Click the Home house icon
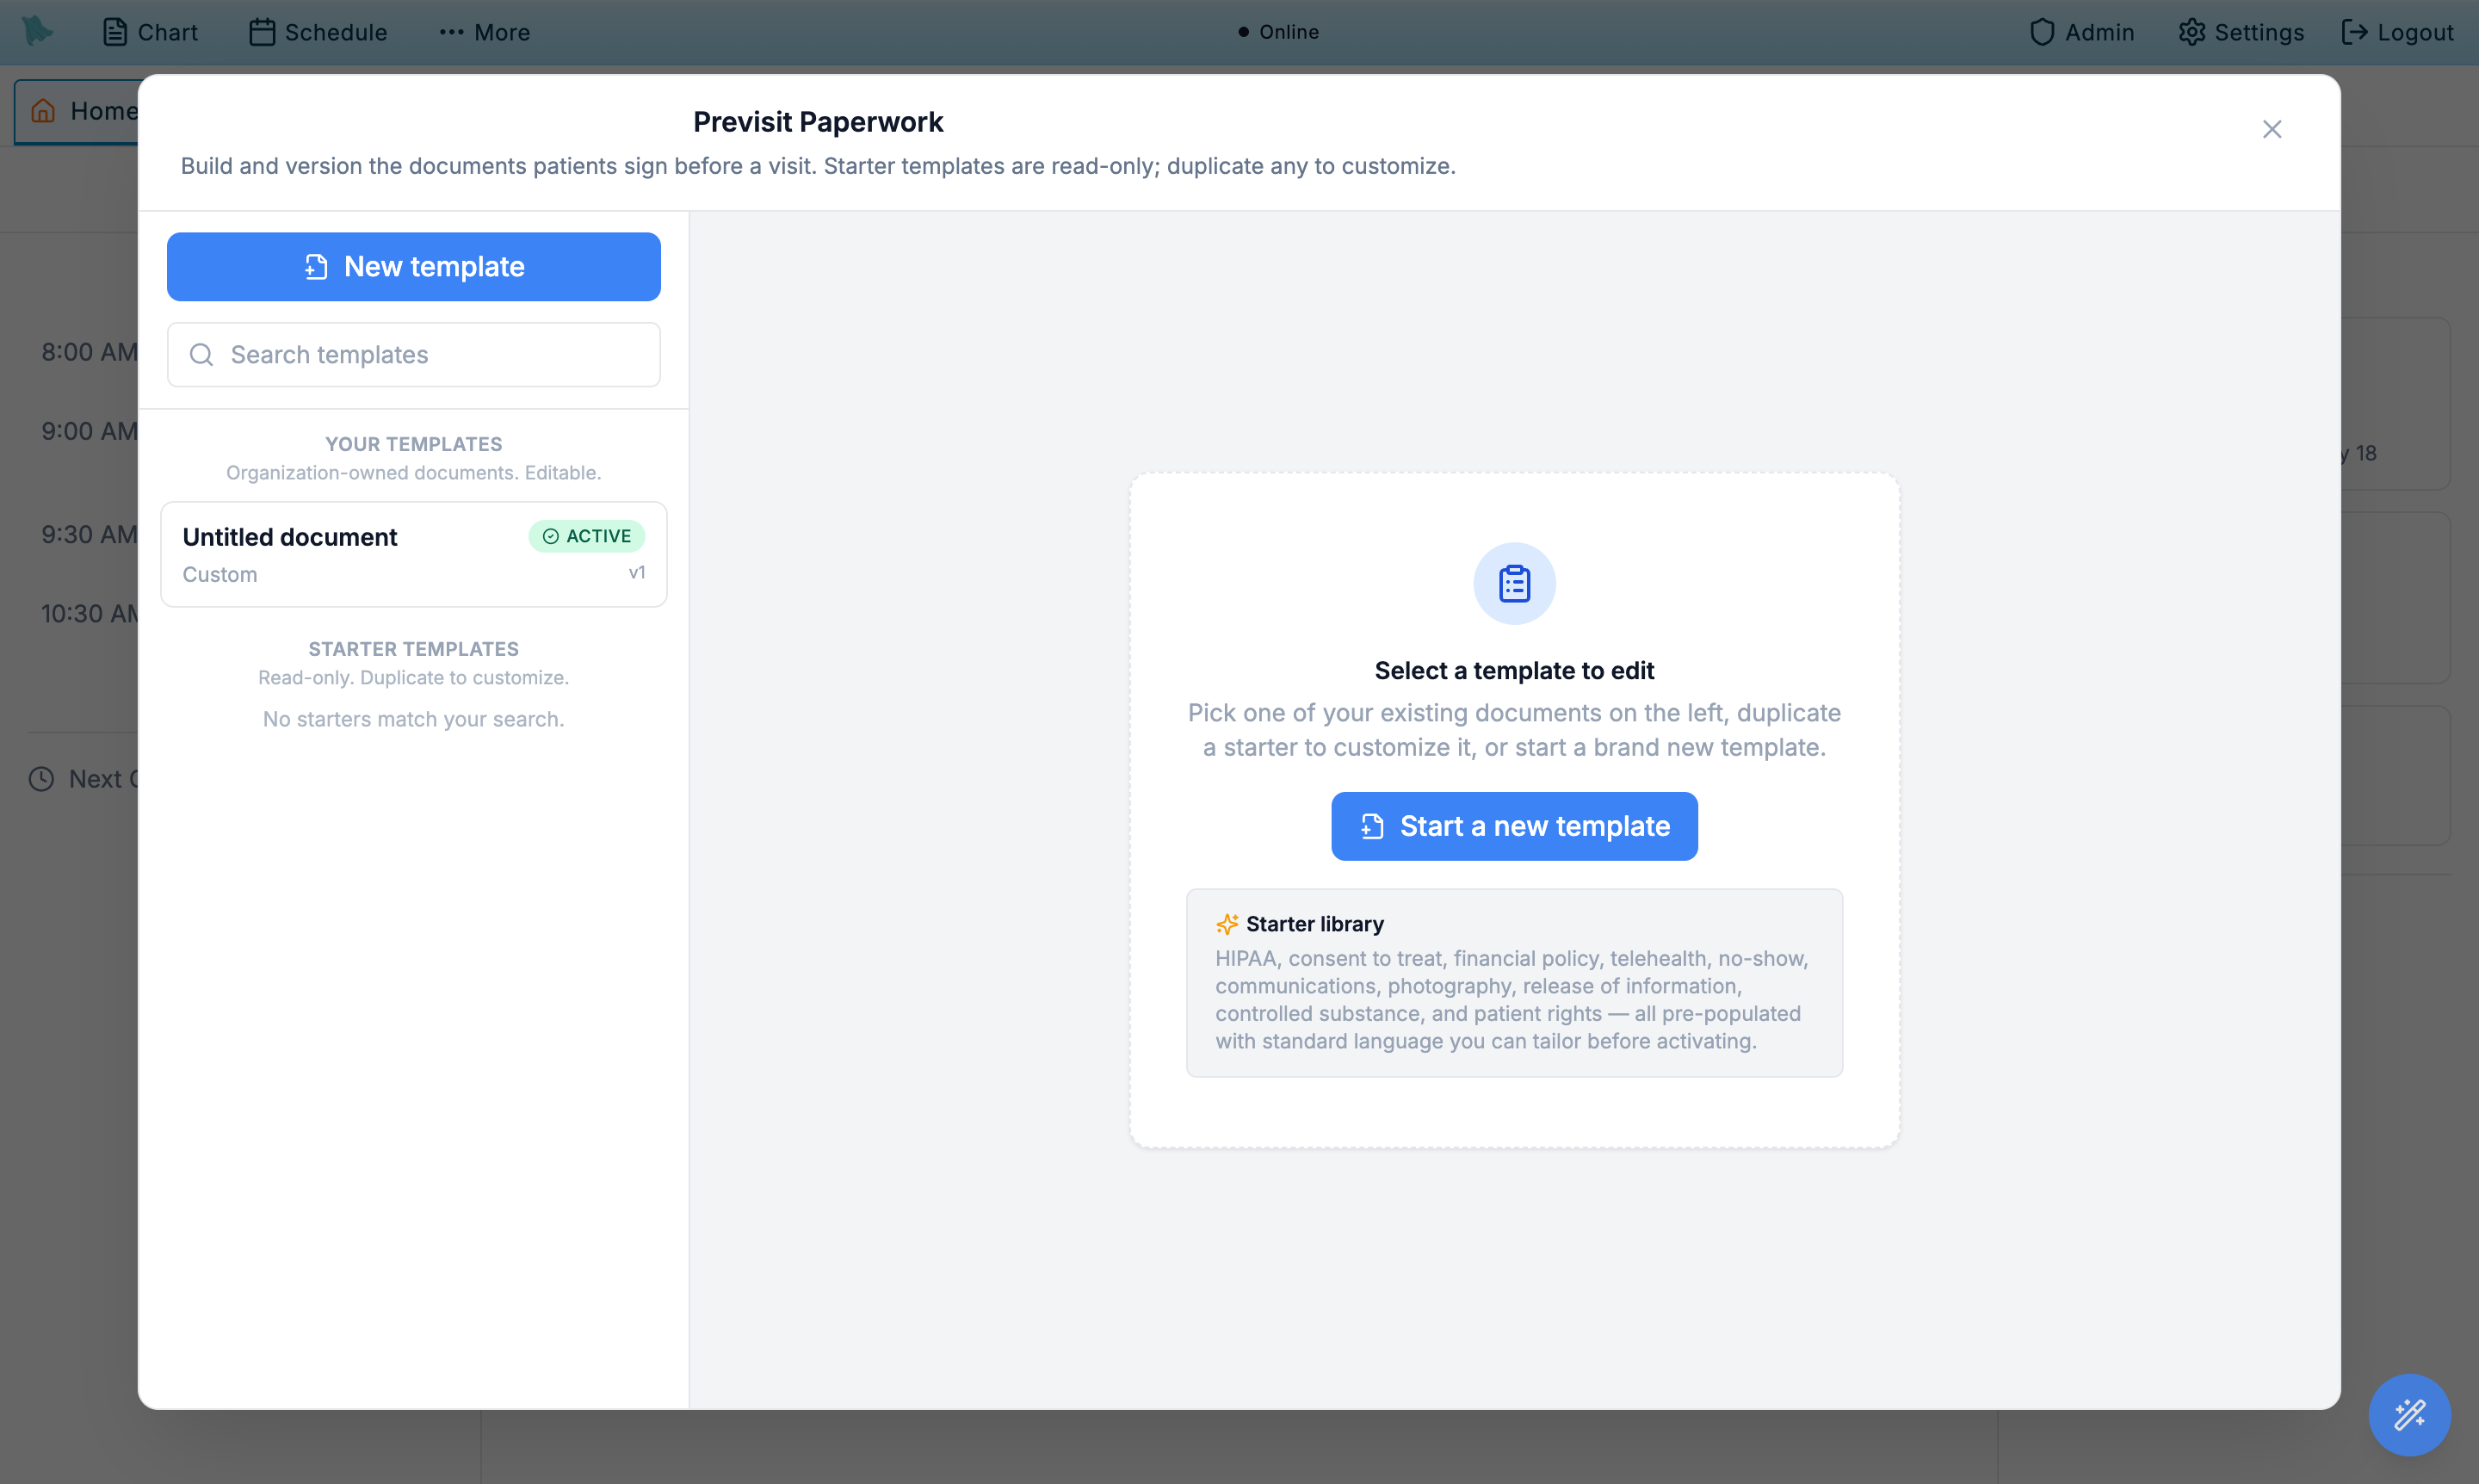This screenshot has width=2479, height=1484. tap(43, 110)
